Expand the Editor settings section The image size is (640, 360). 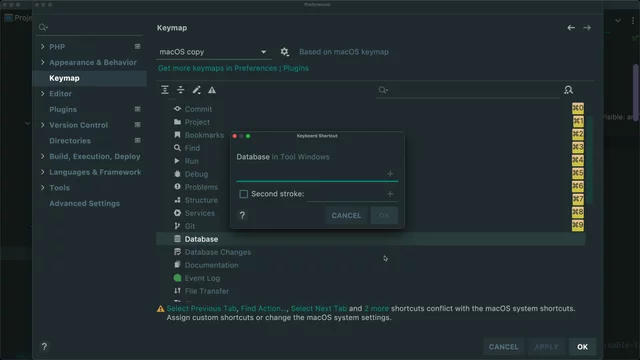(42, 93)
